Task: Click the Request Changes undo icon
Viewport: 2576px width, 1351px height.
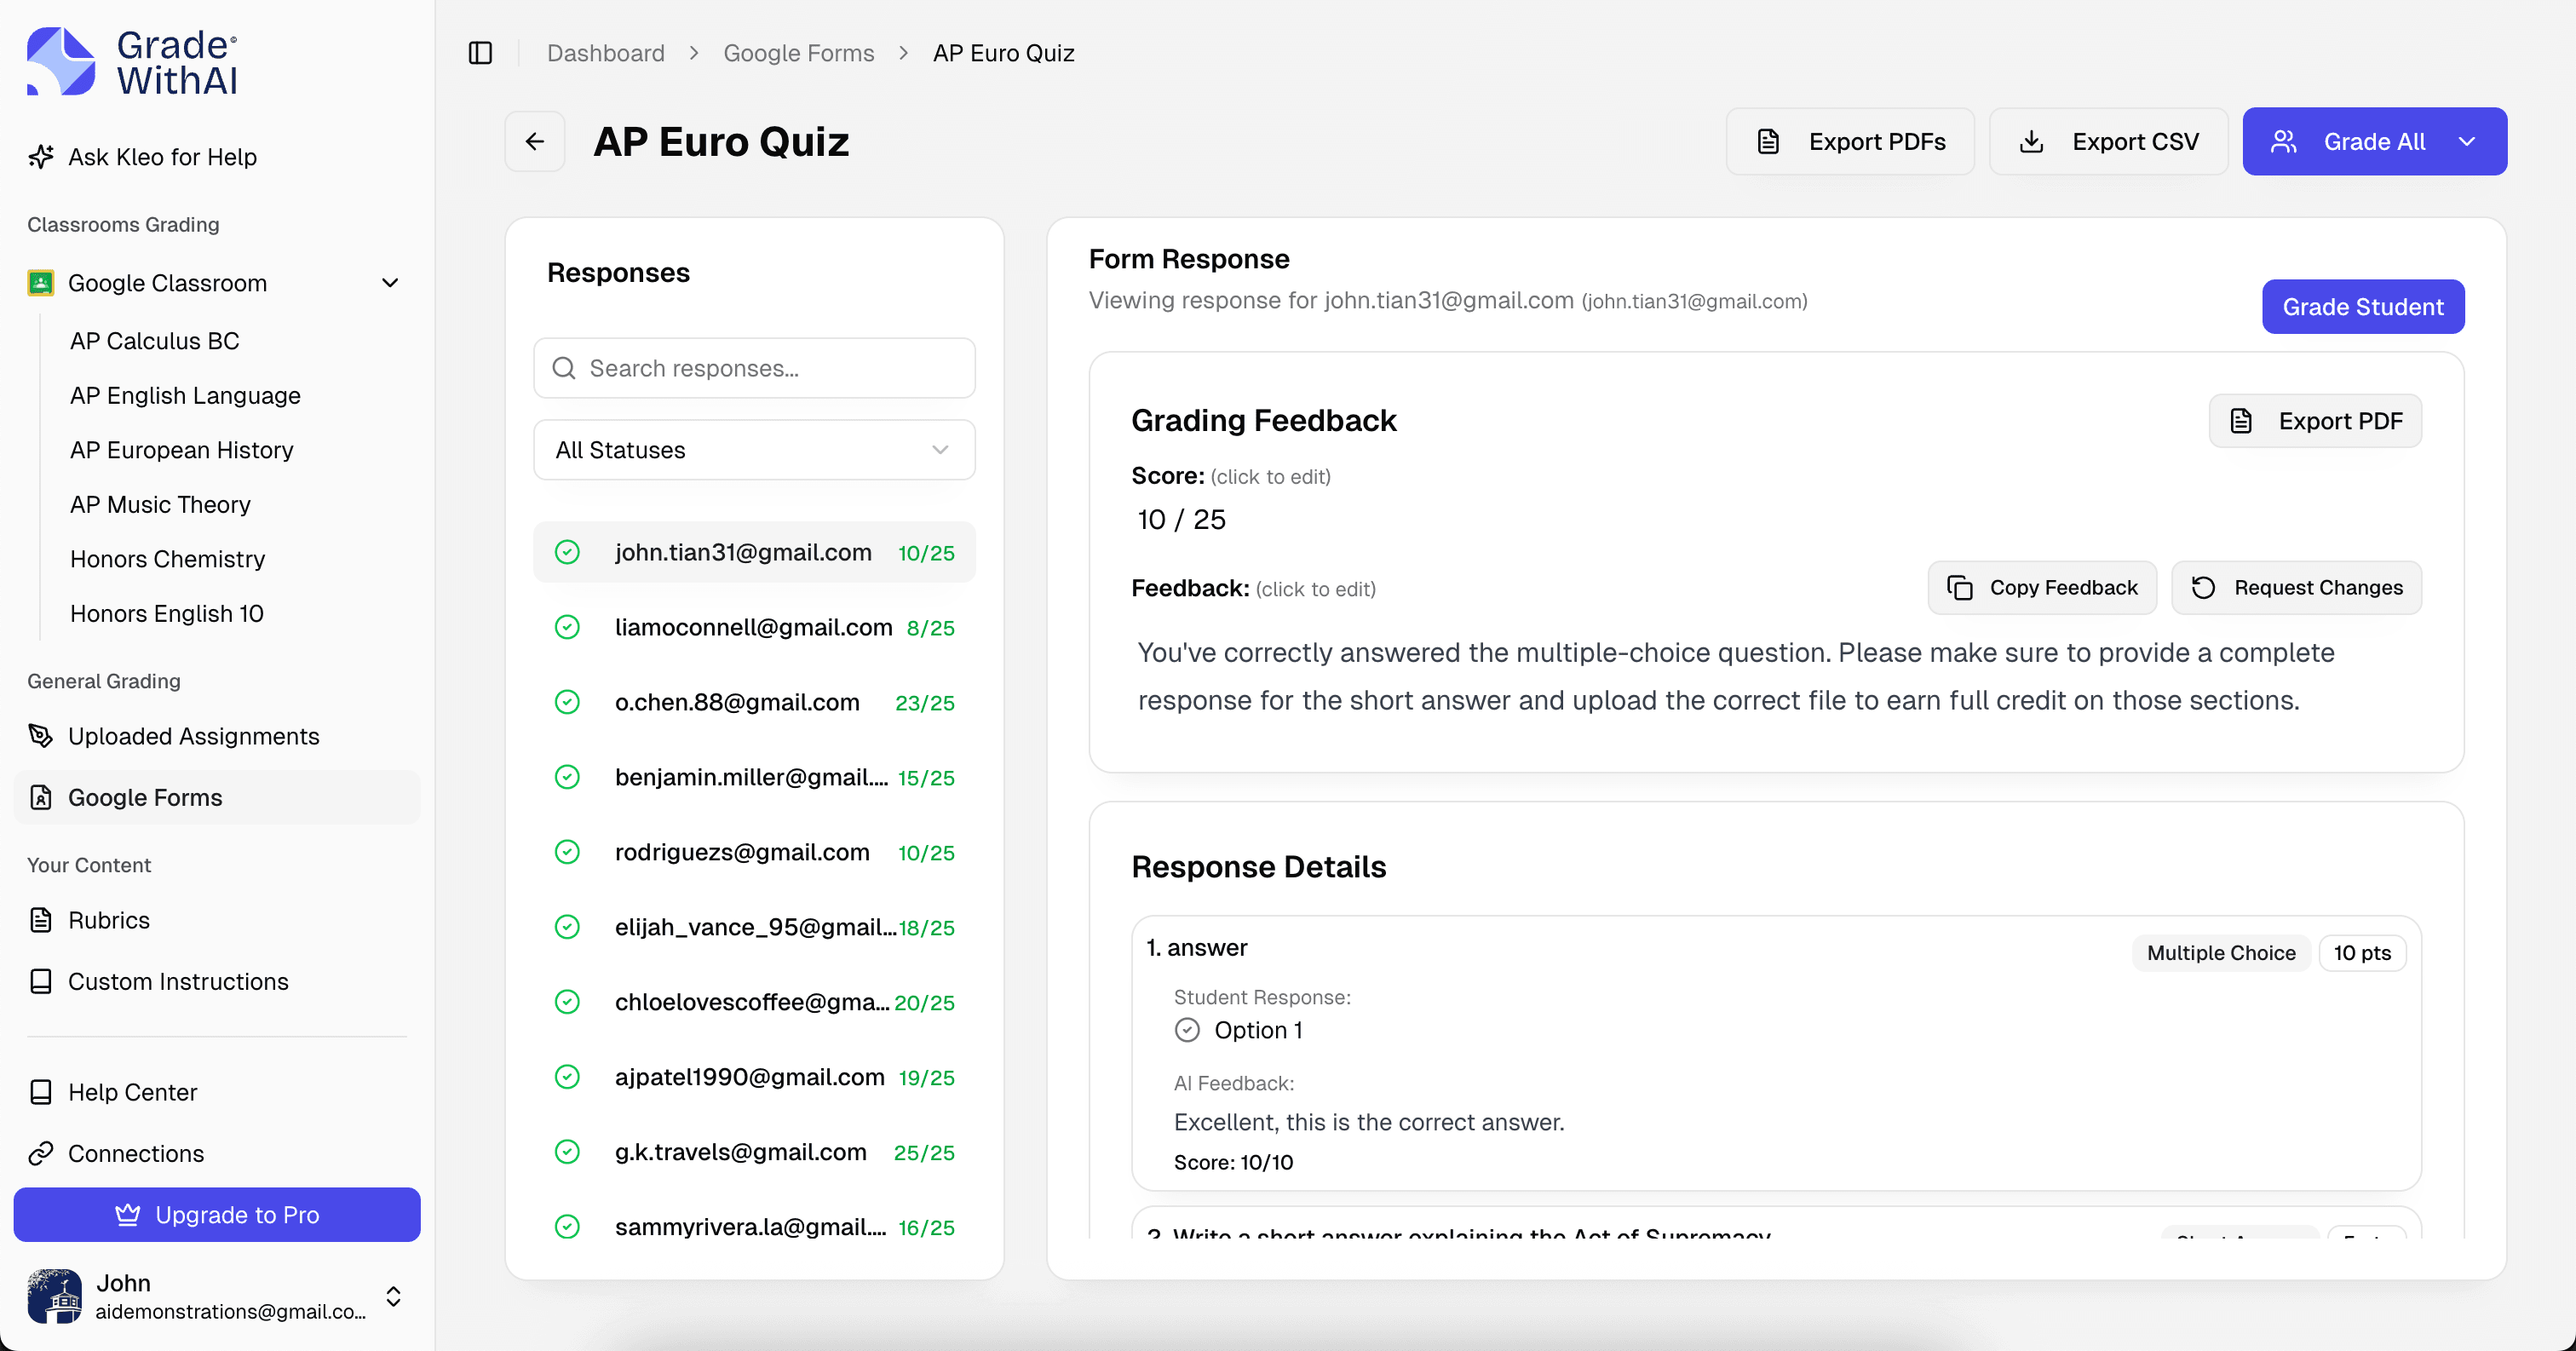Action: click(x=2204, y=588)
